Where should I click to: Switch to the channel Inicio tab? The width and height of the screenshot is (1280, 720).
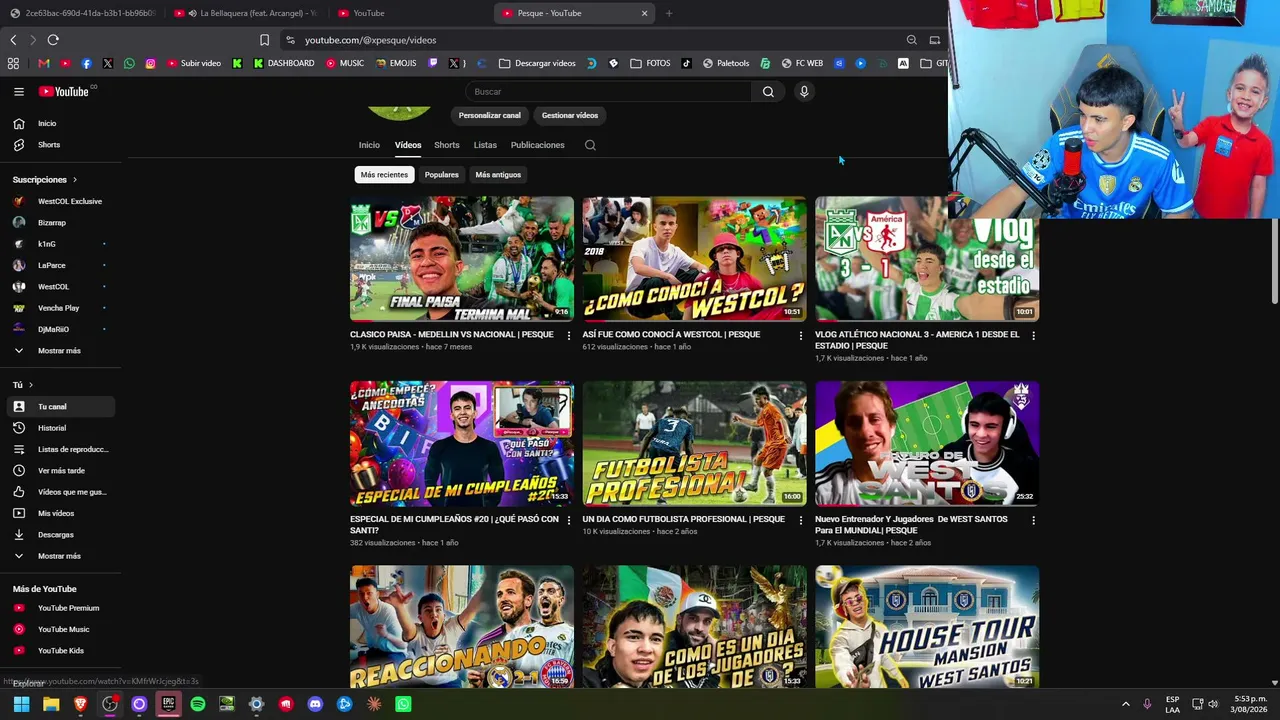369,145
